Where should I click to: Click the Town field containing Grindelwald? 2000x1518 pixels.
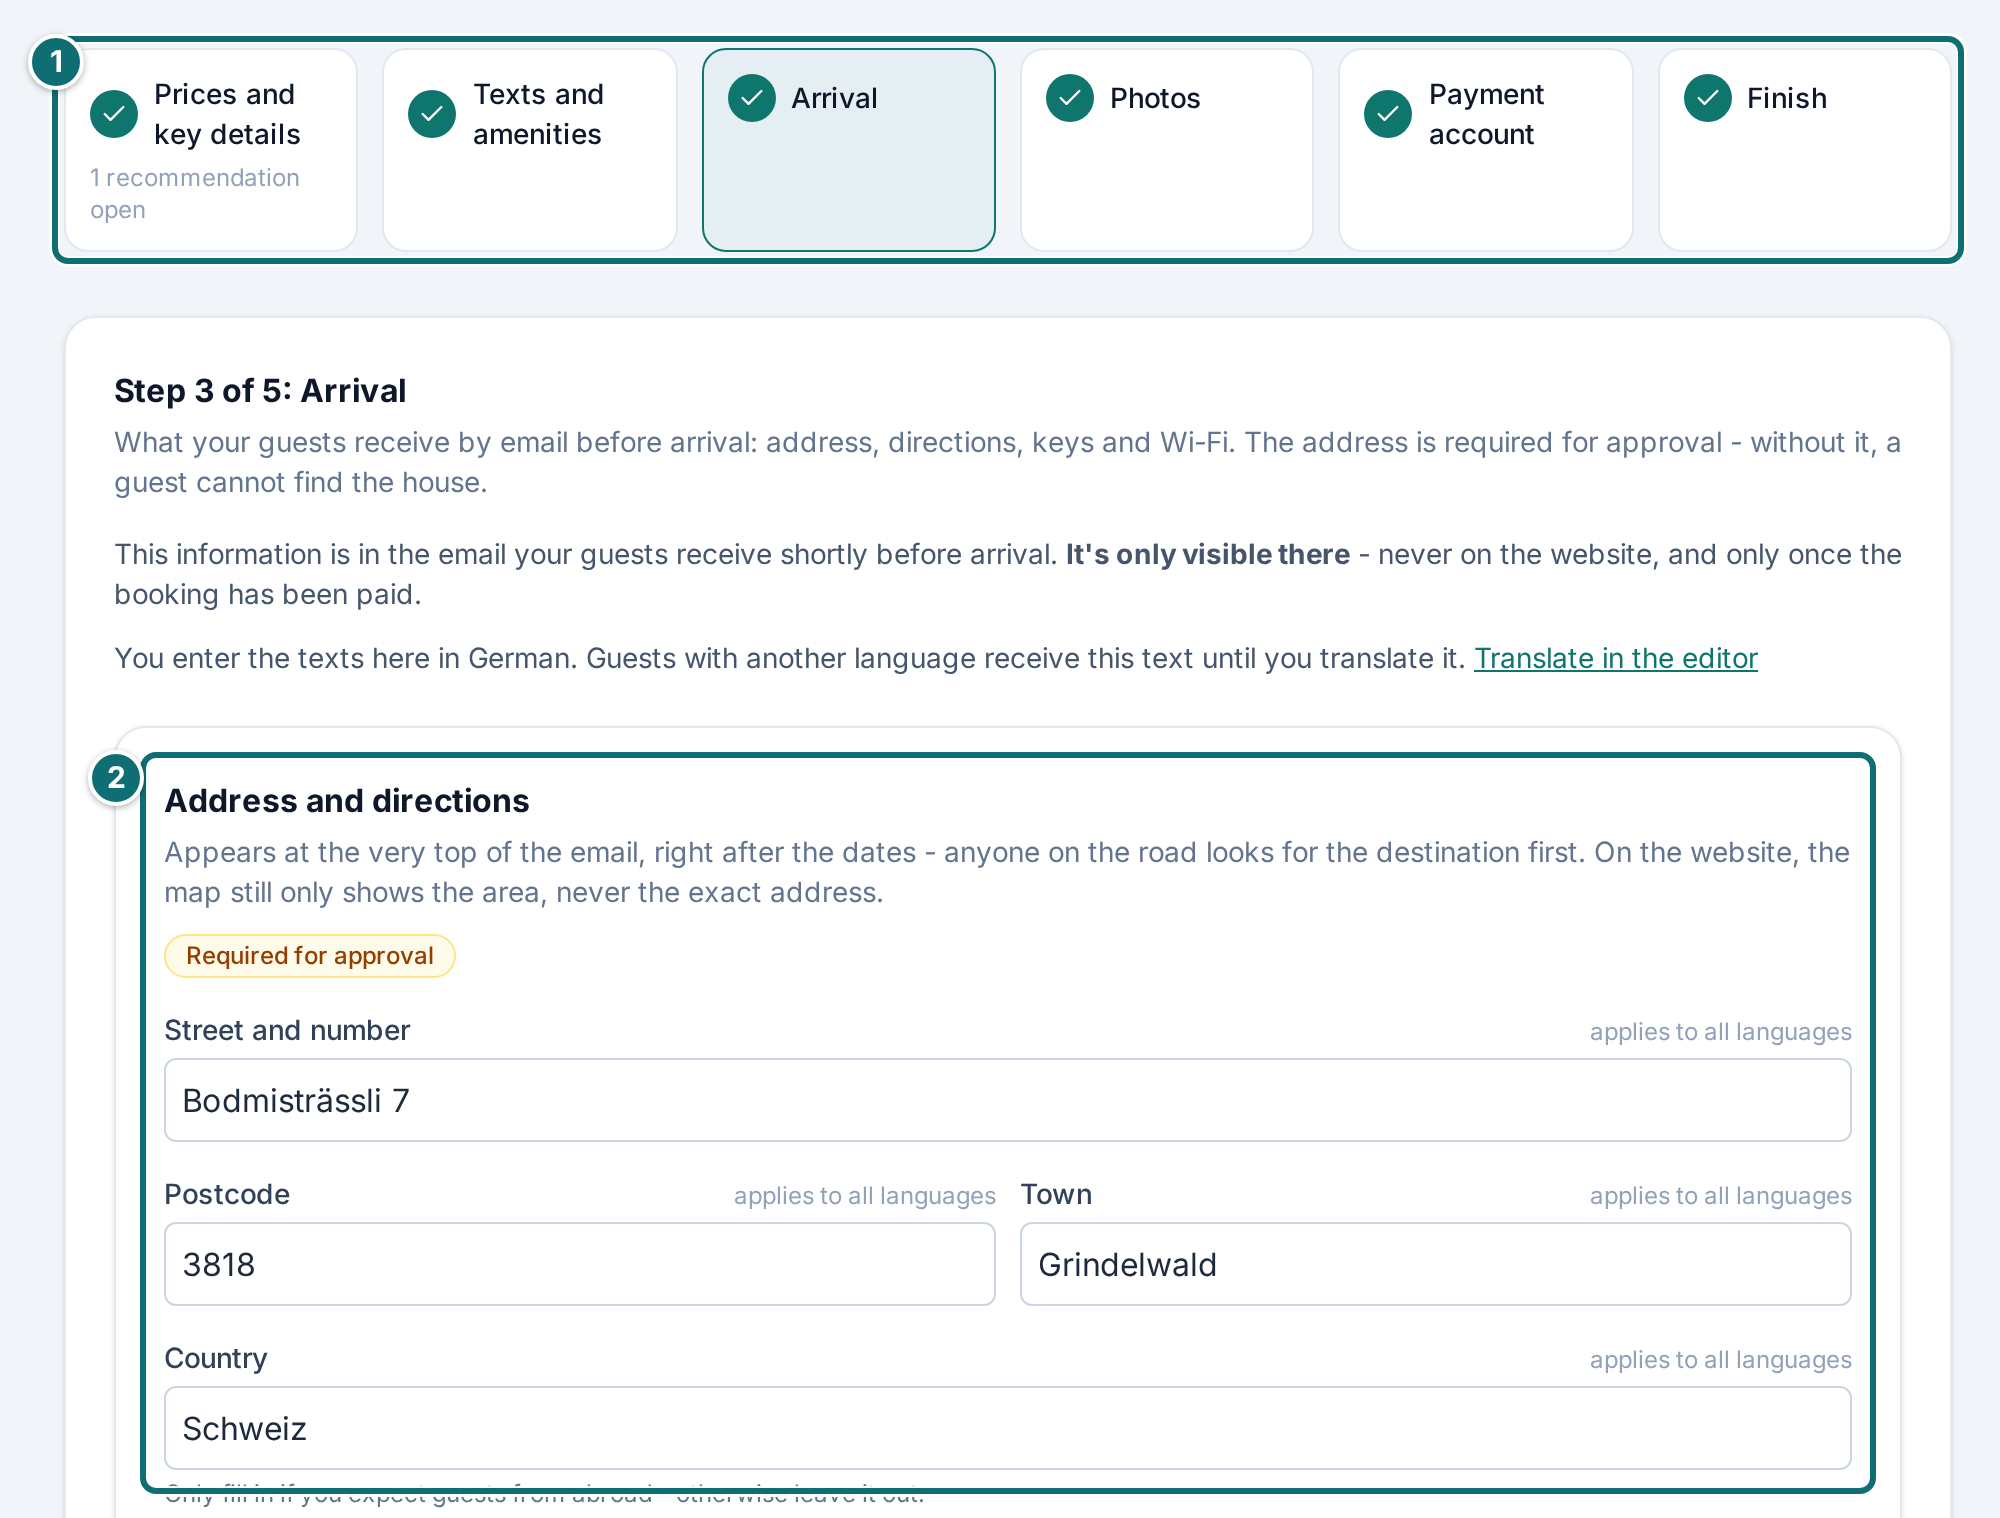[x=1436, y=1264]
